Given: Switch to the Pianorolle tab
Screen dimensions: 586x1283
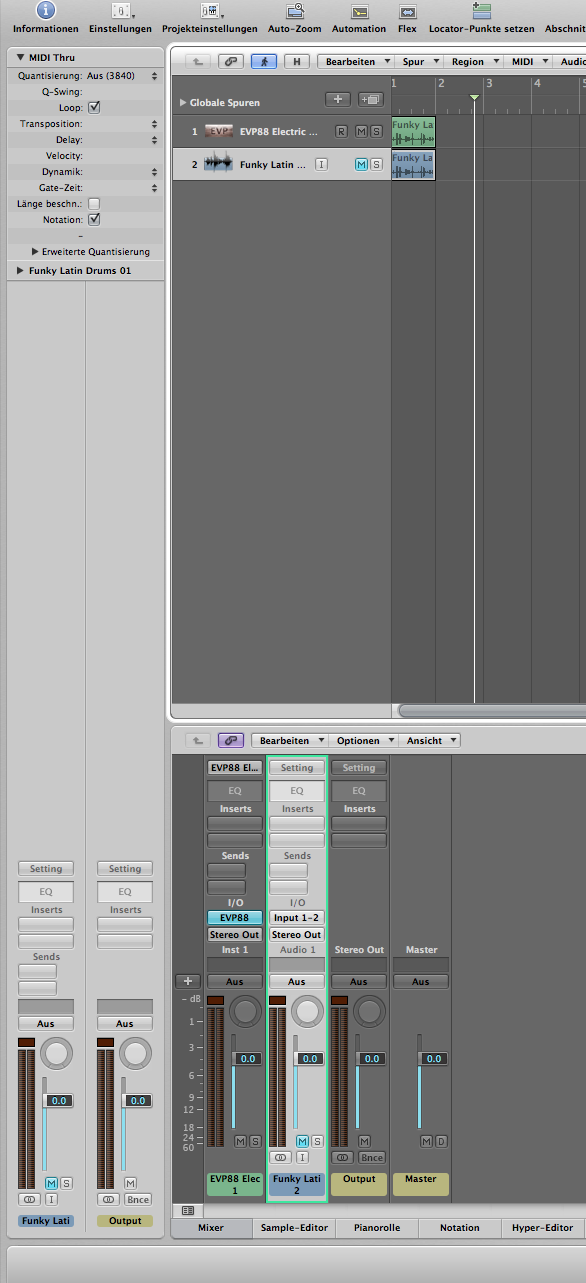Looking at the screenshot, I should (x=377, y=1228).
